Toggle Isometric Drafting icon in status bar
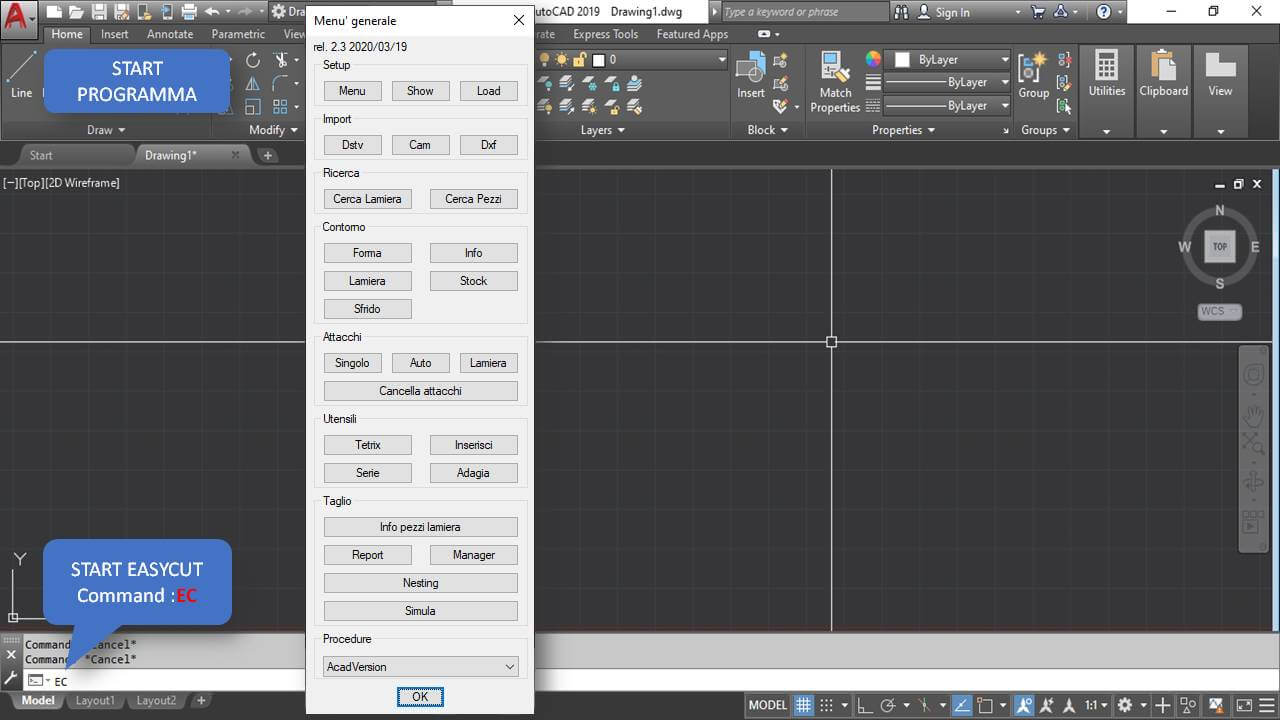 pos(924,705)
